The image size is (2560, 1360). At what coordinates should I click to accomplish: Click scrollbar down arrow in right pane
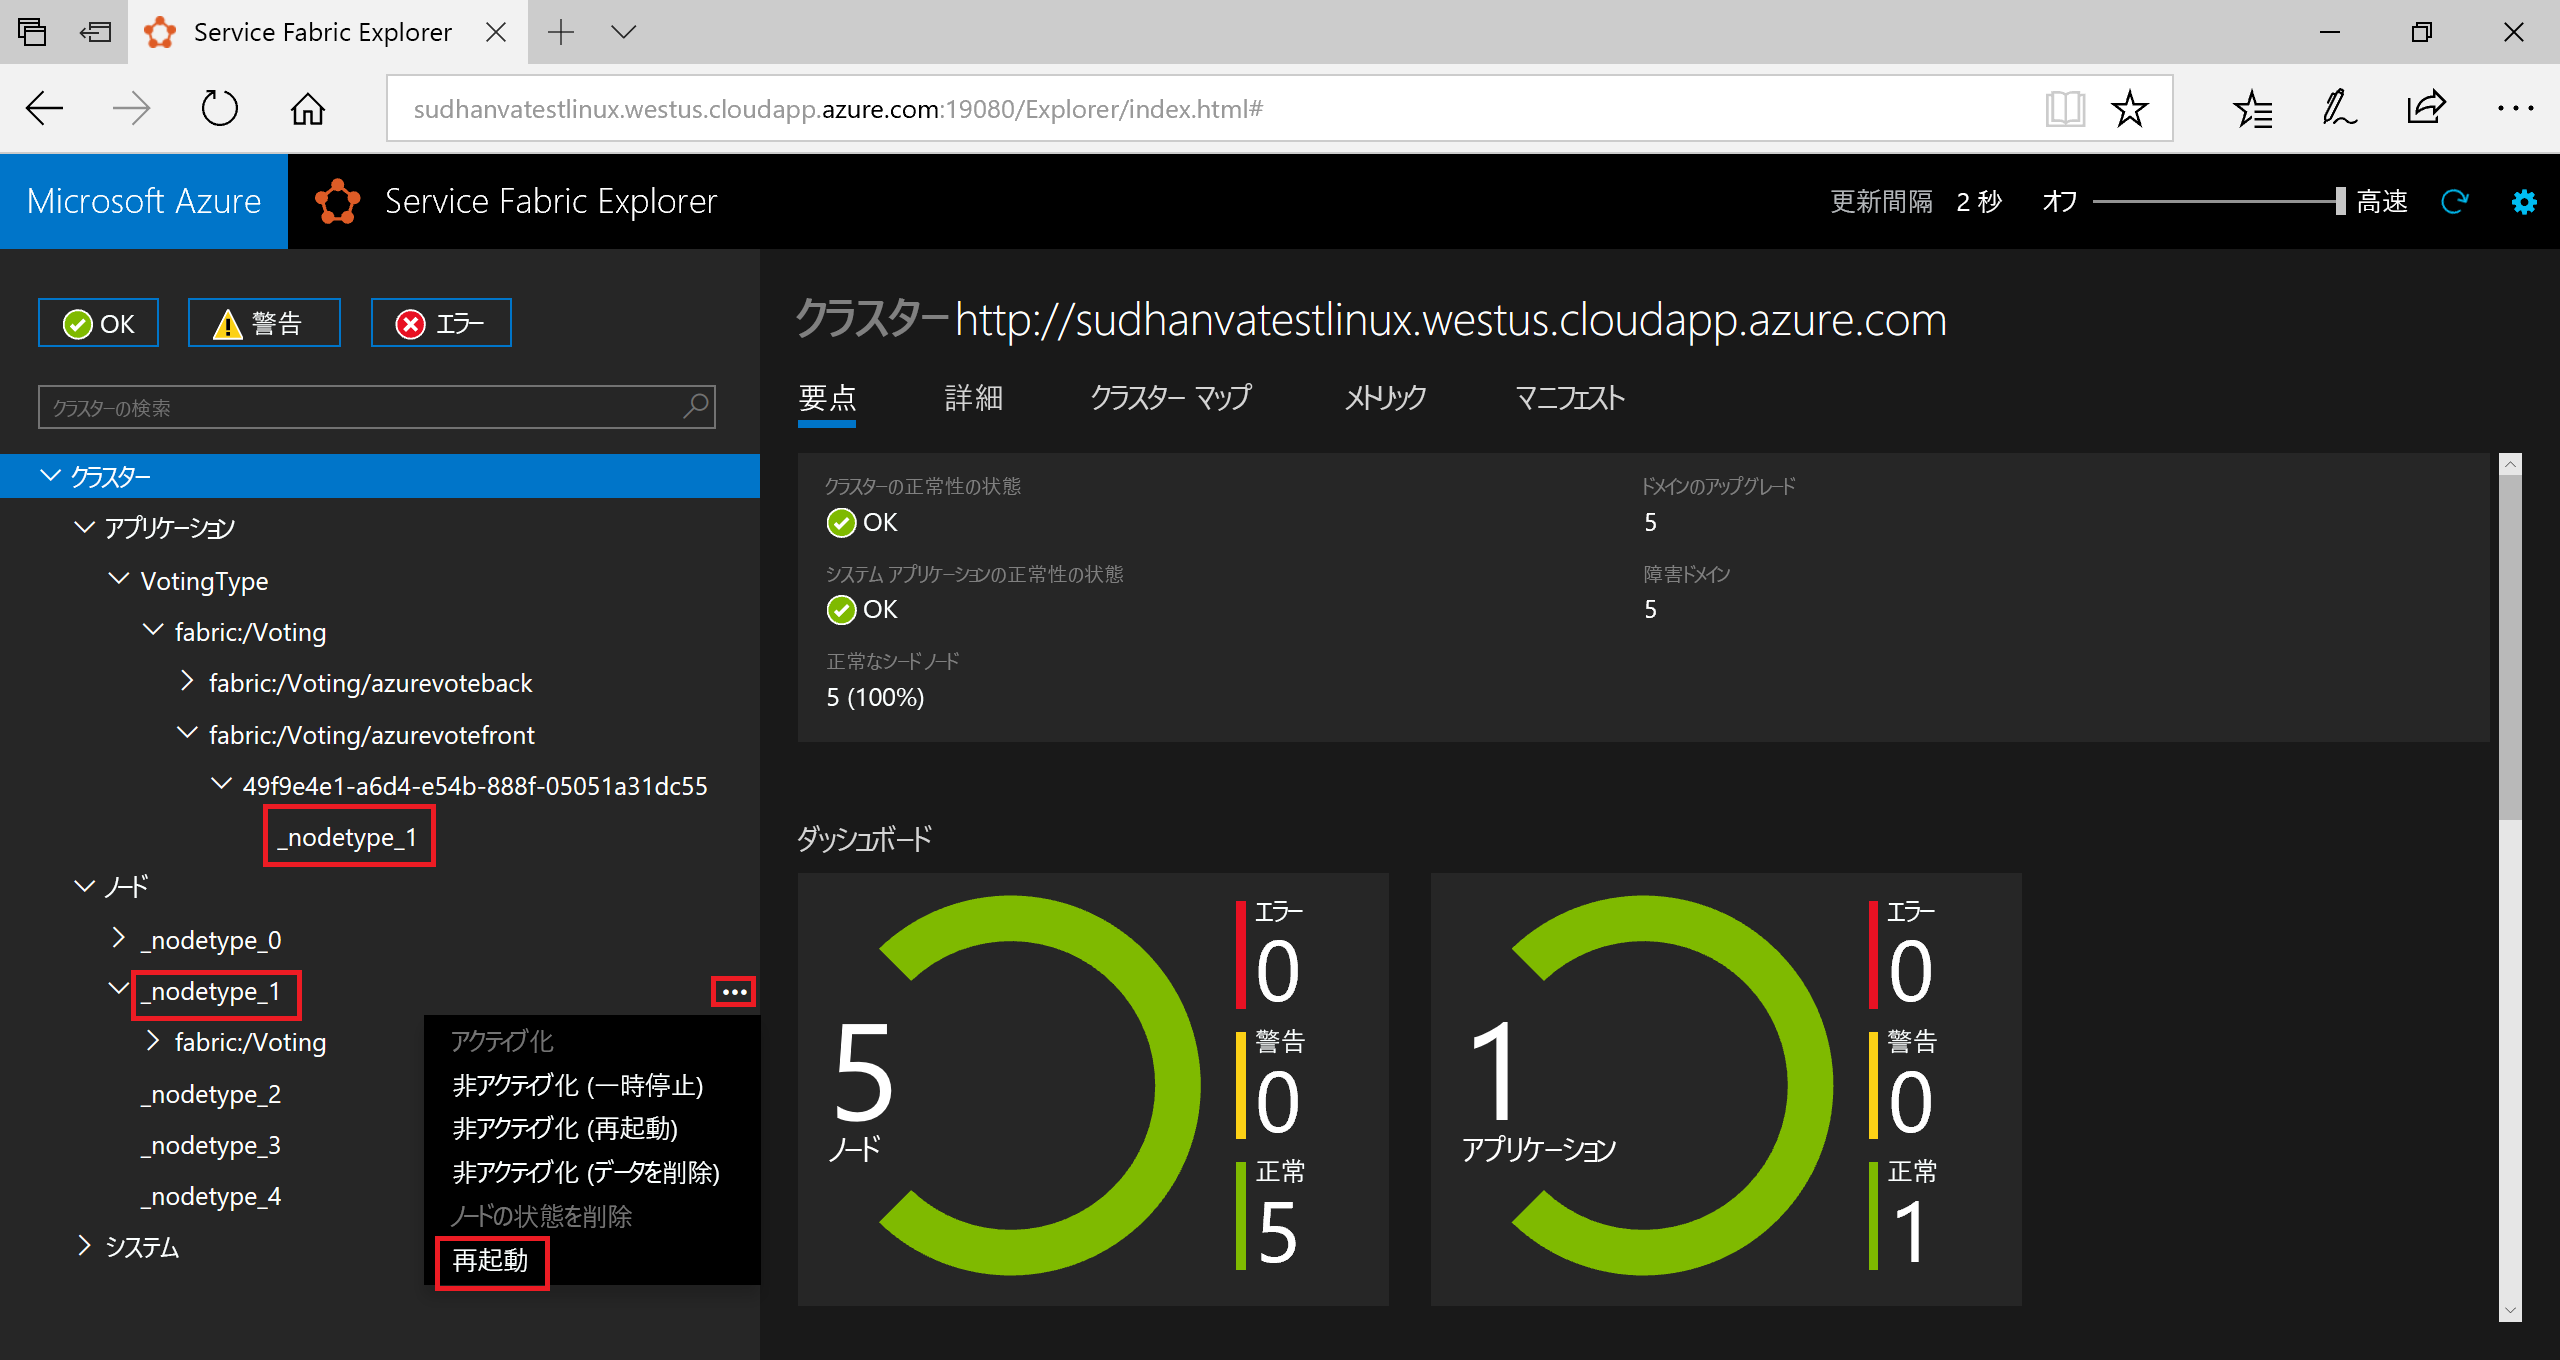click(x=2510, y=1310)
